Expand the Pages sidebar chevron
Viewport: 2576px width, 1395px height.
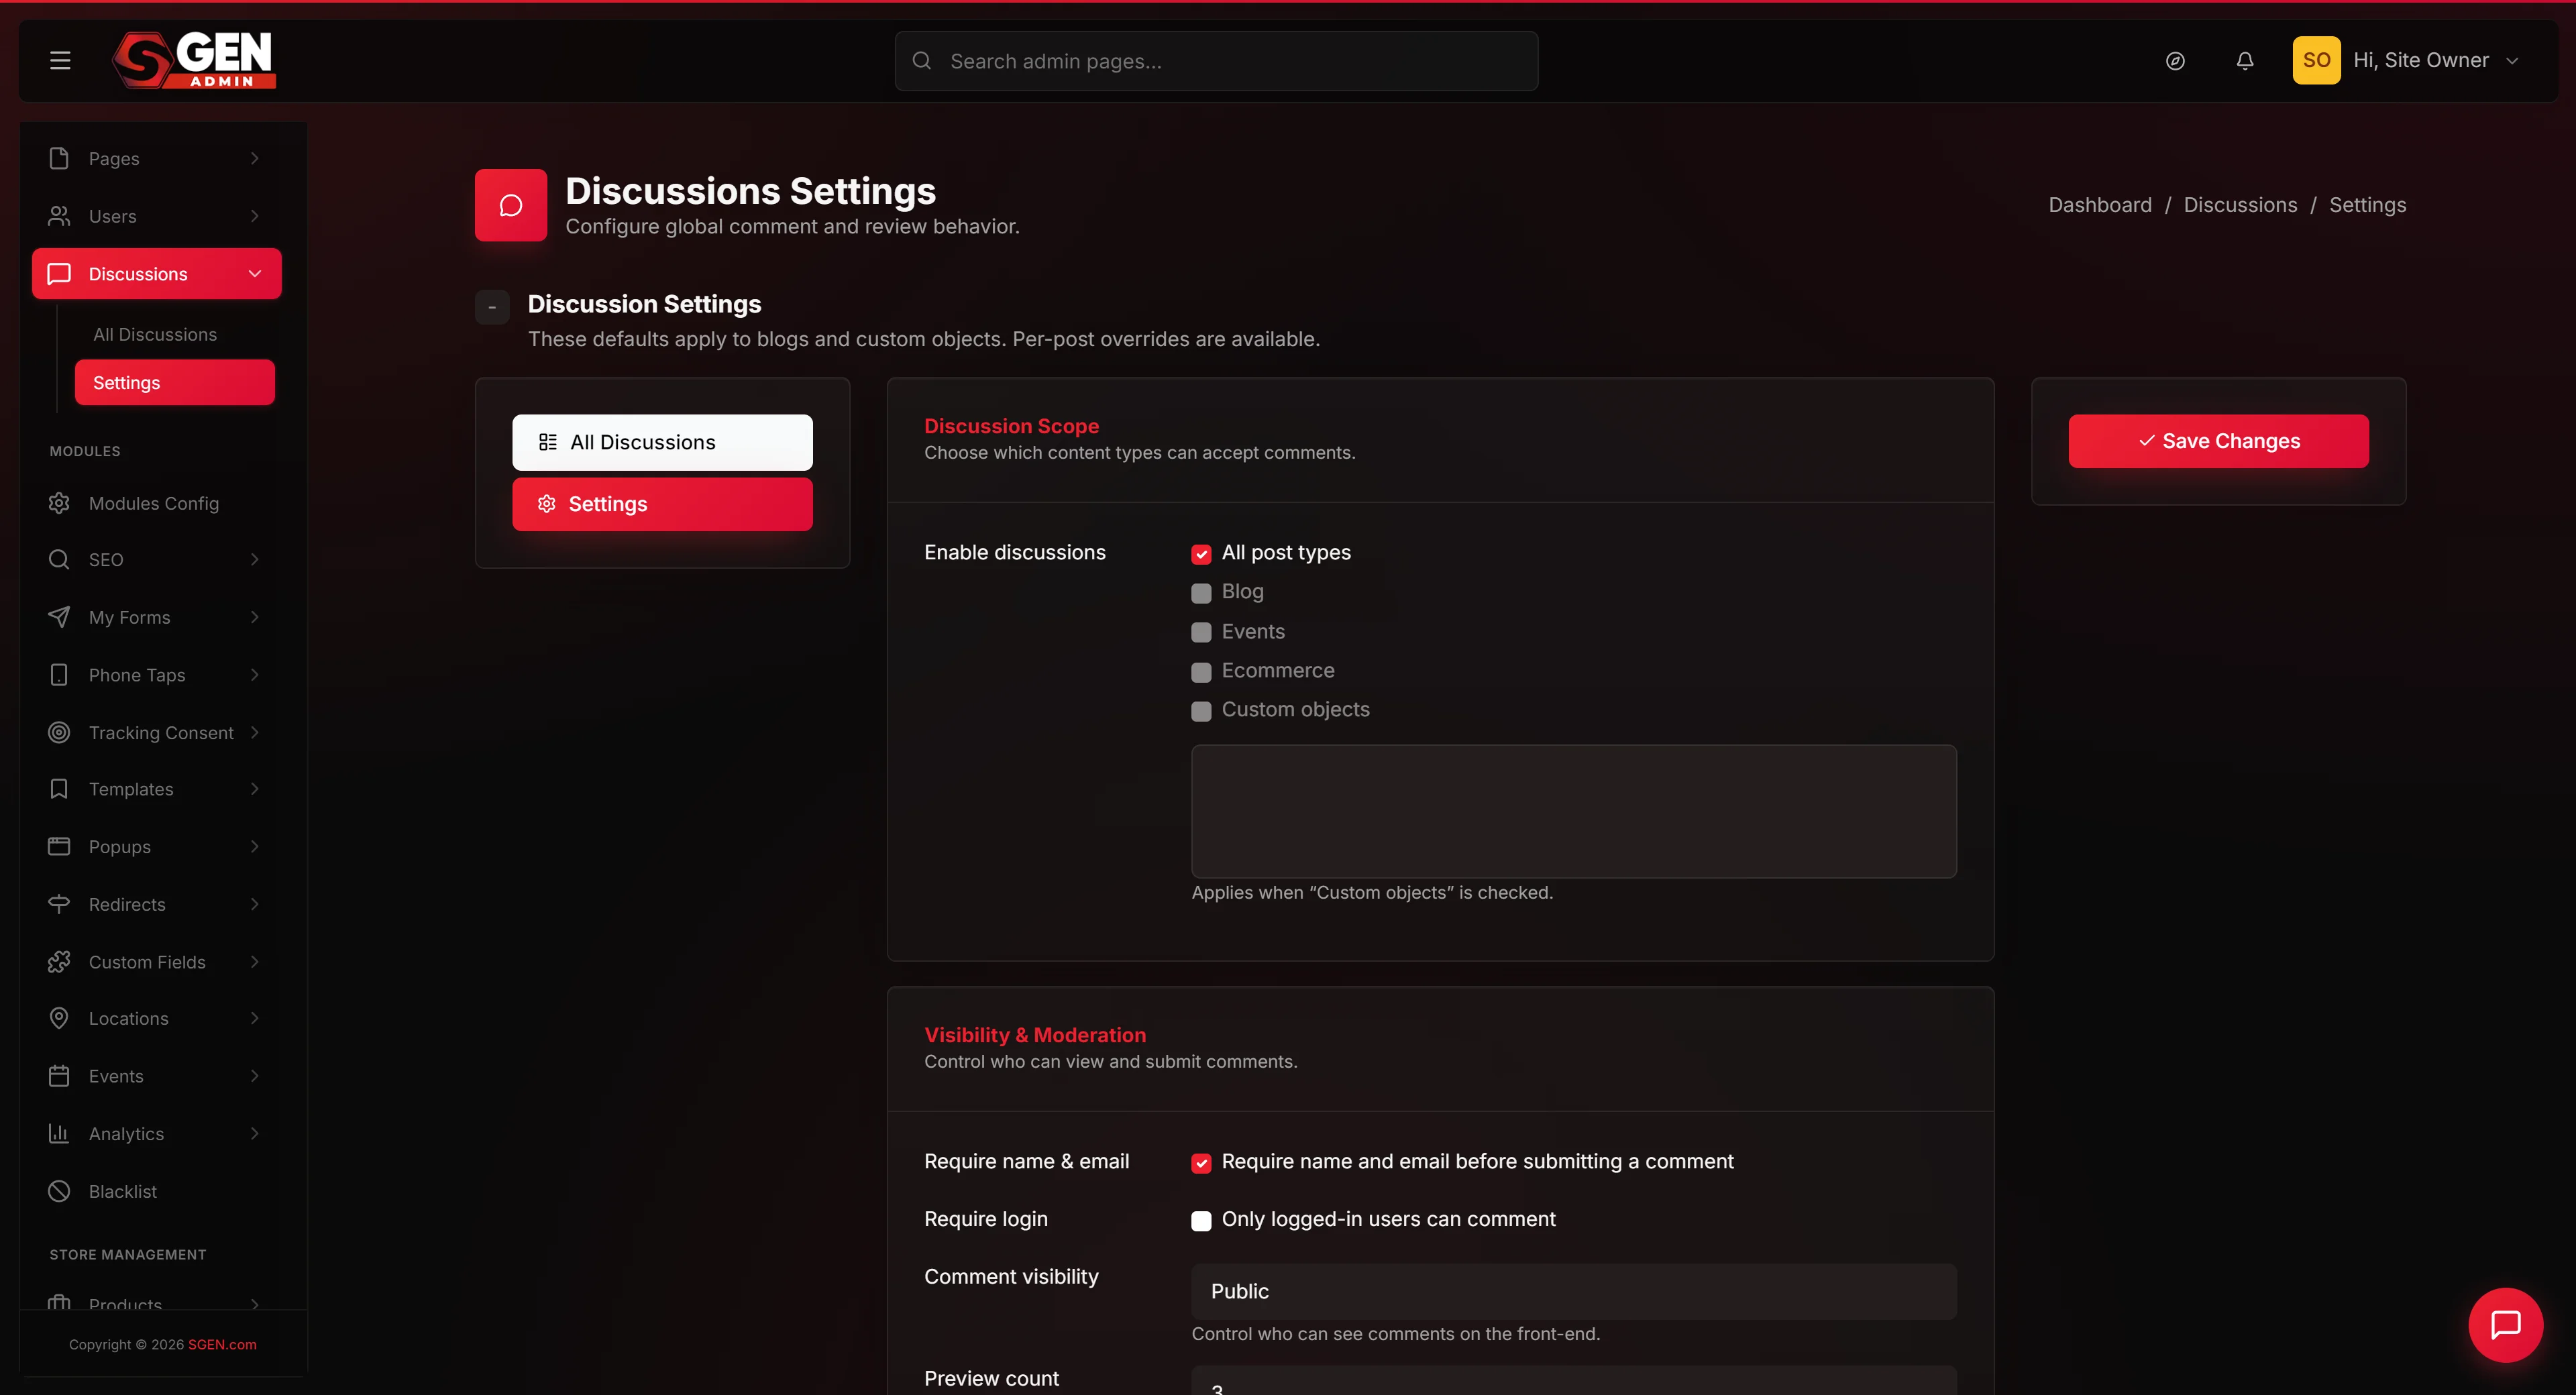[x=255, y=158]
